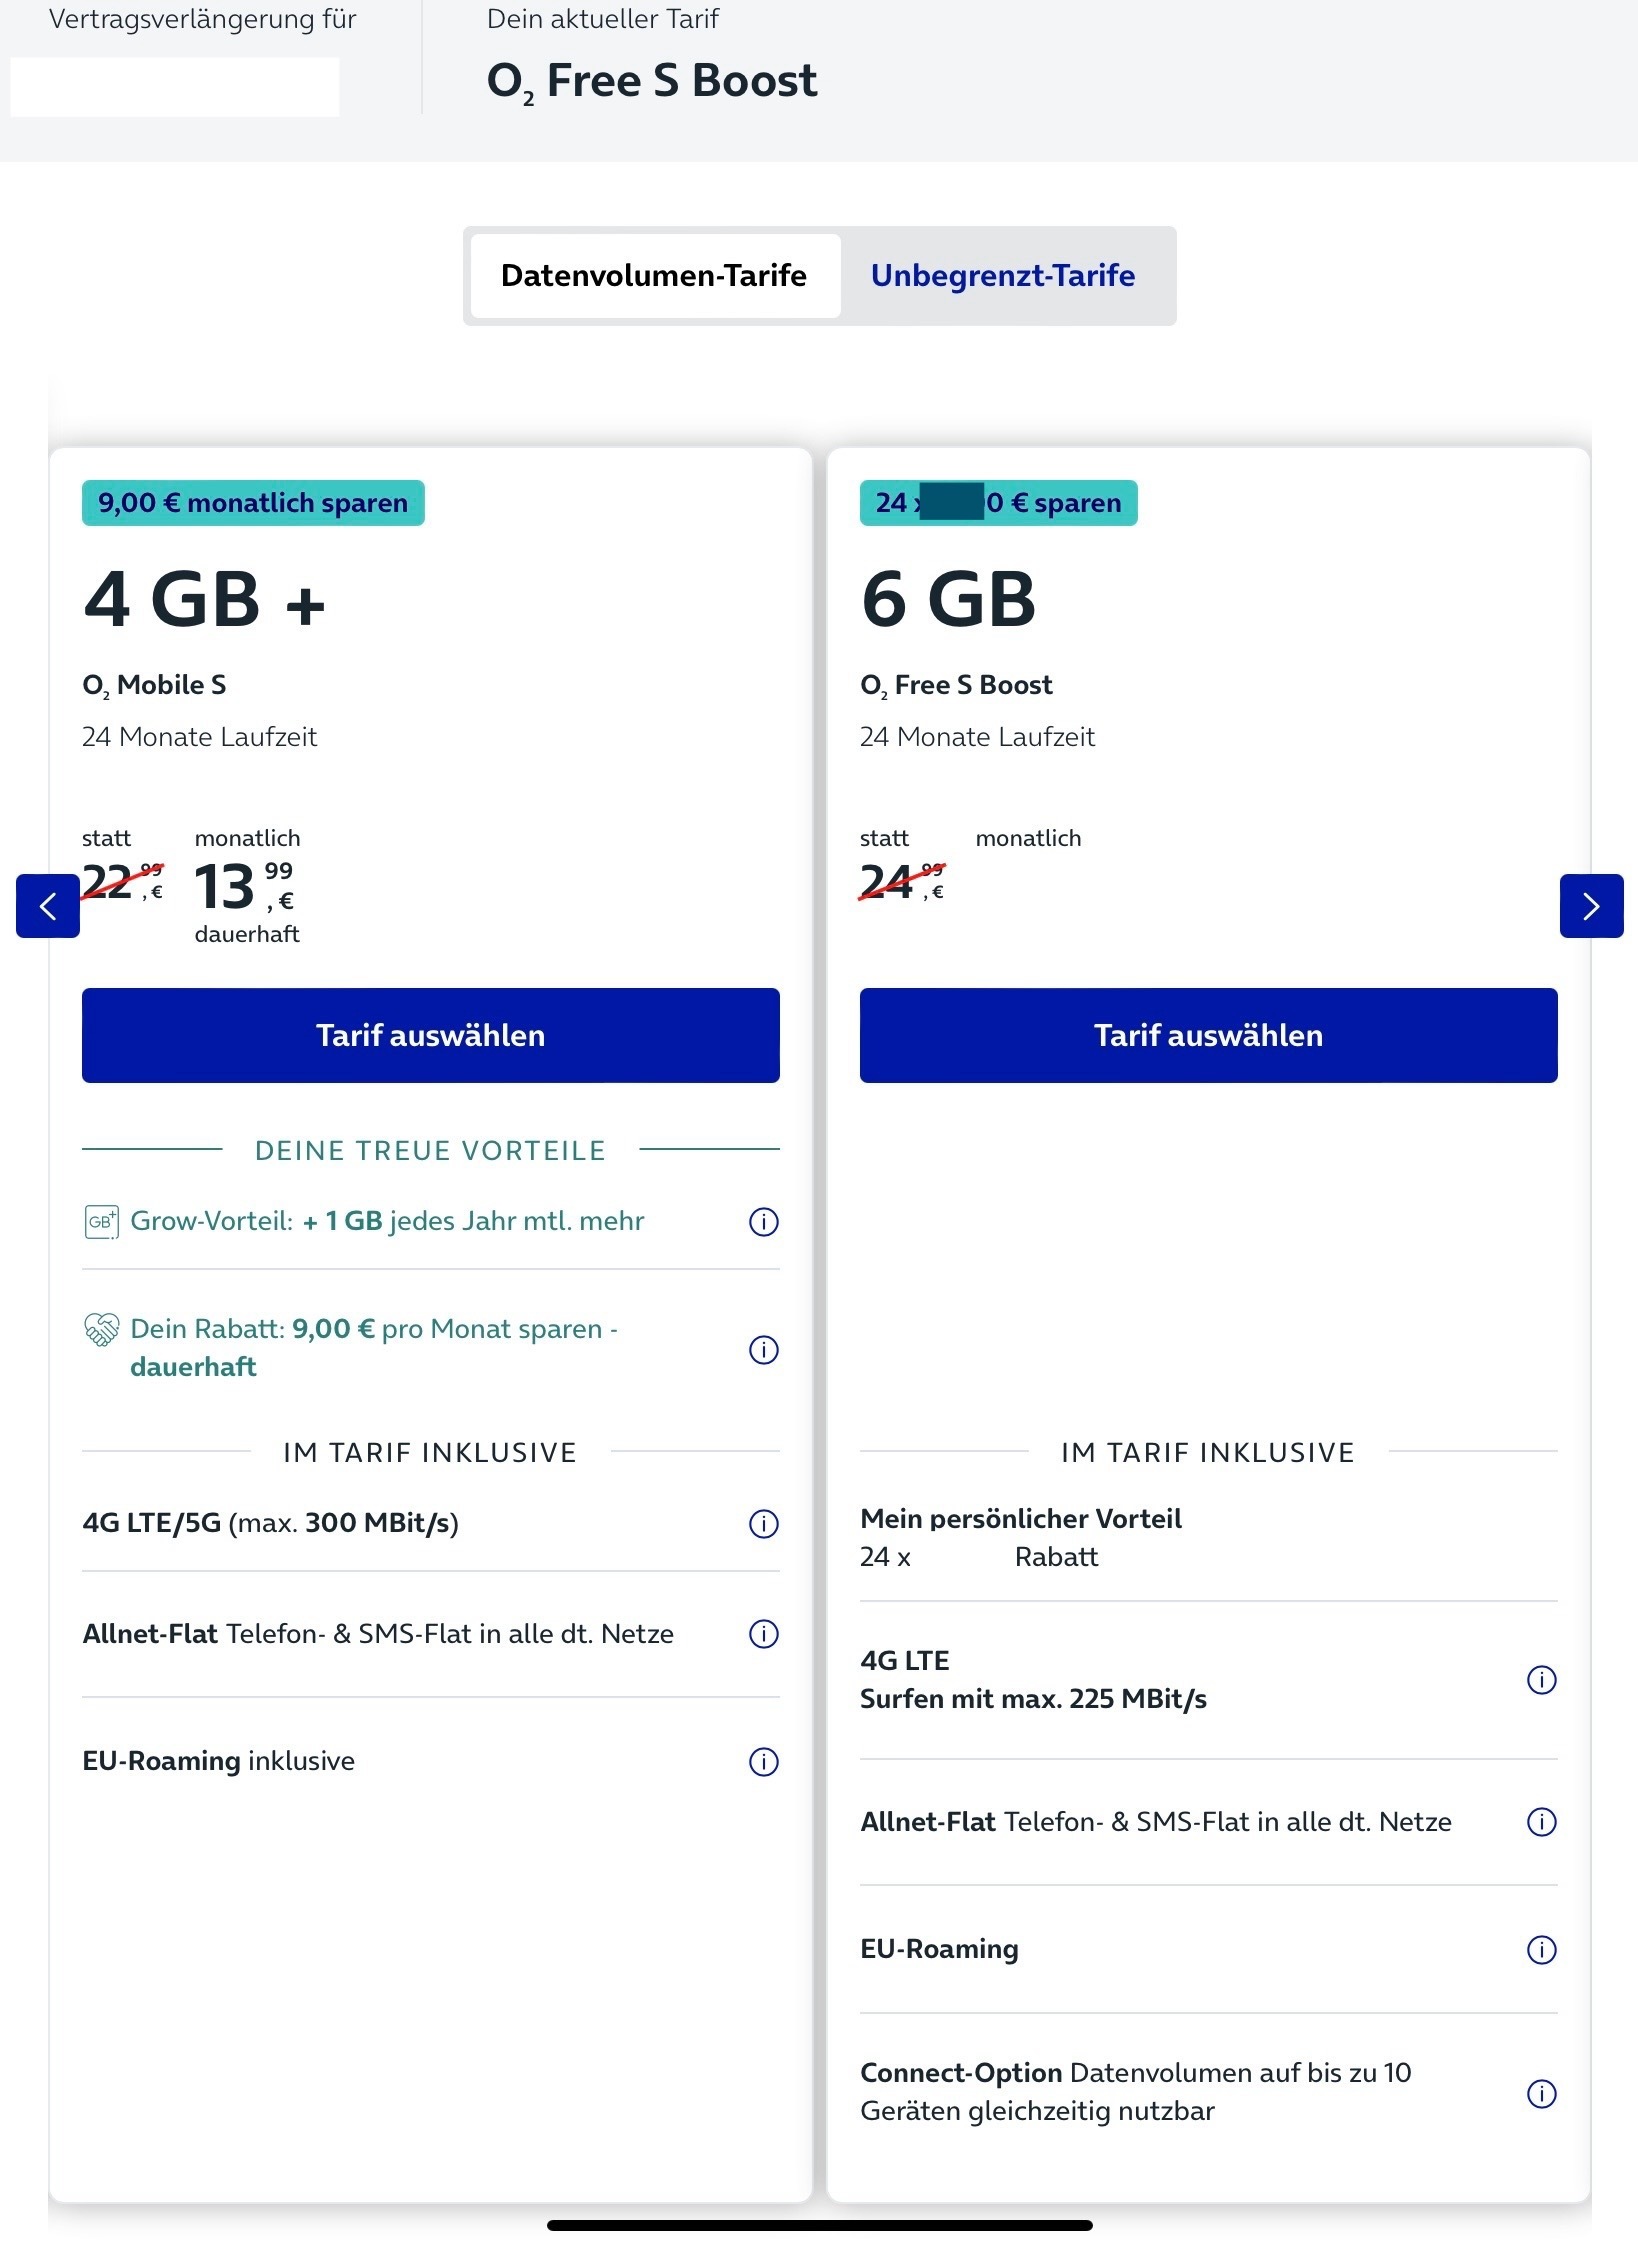Viewport: 1638px width, 2245px height.
Task: Click the 9,00 € monatlich sparen badge
Action: tap(253, 503)
